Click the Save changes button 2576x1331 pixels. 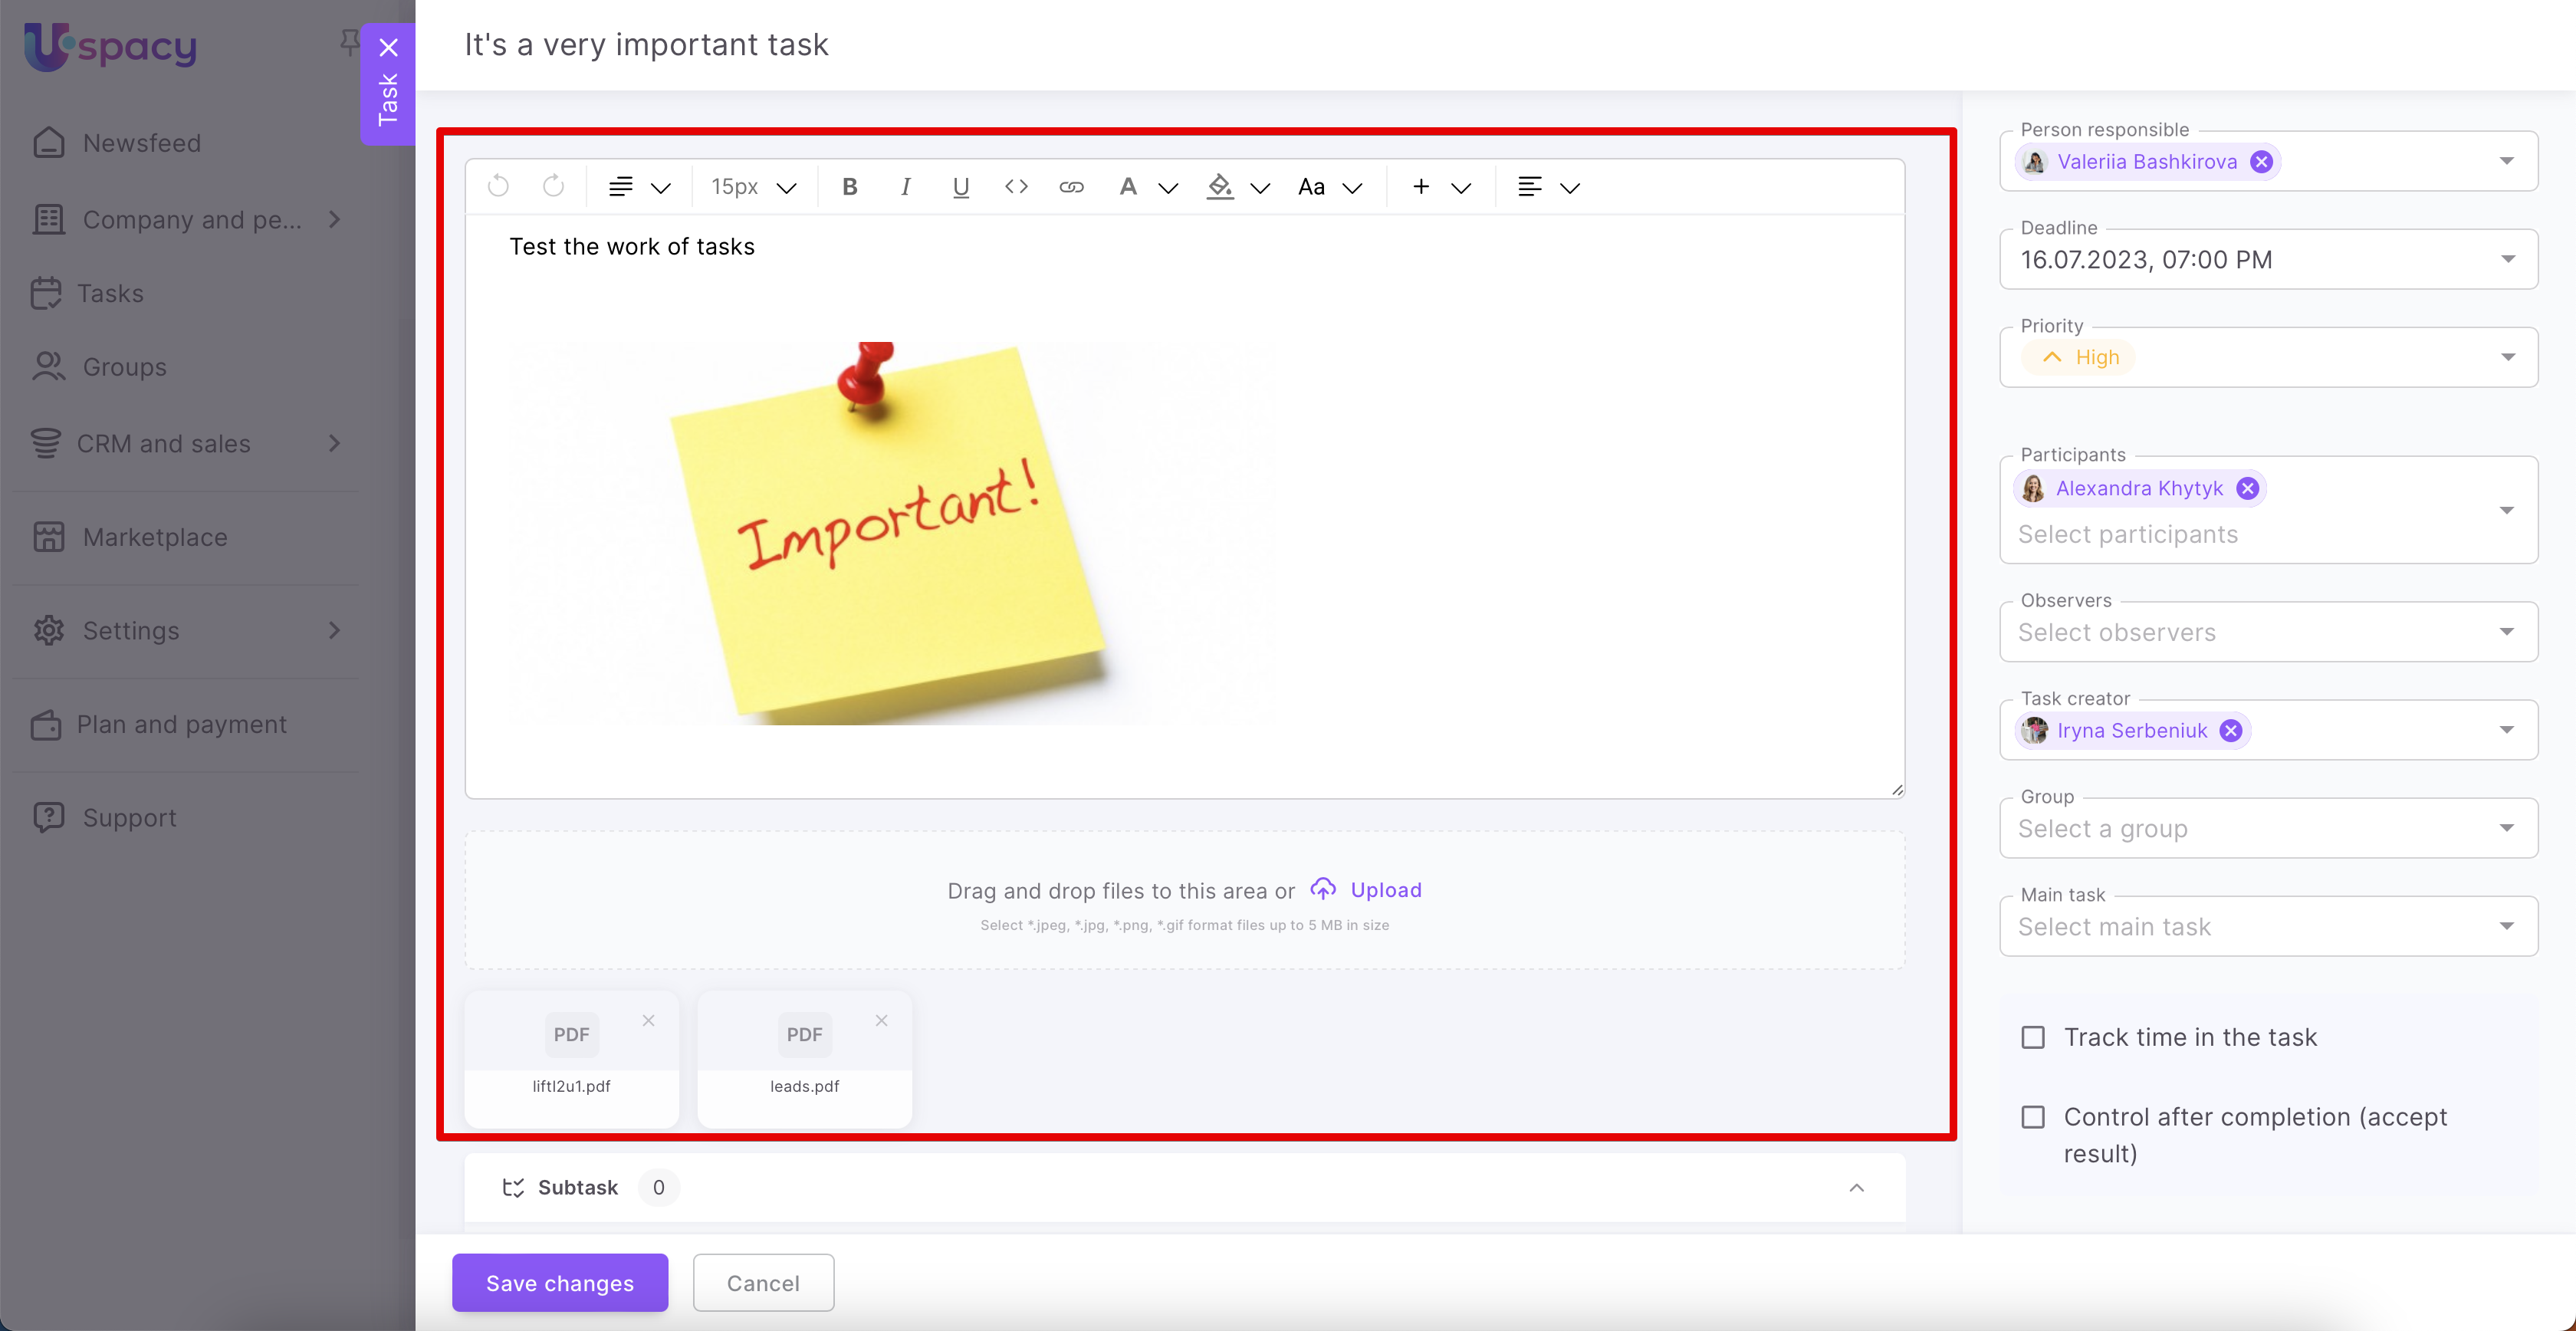(559, 1282)
